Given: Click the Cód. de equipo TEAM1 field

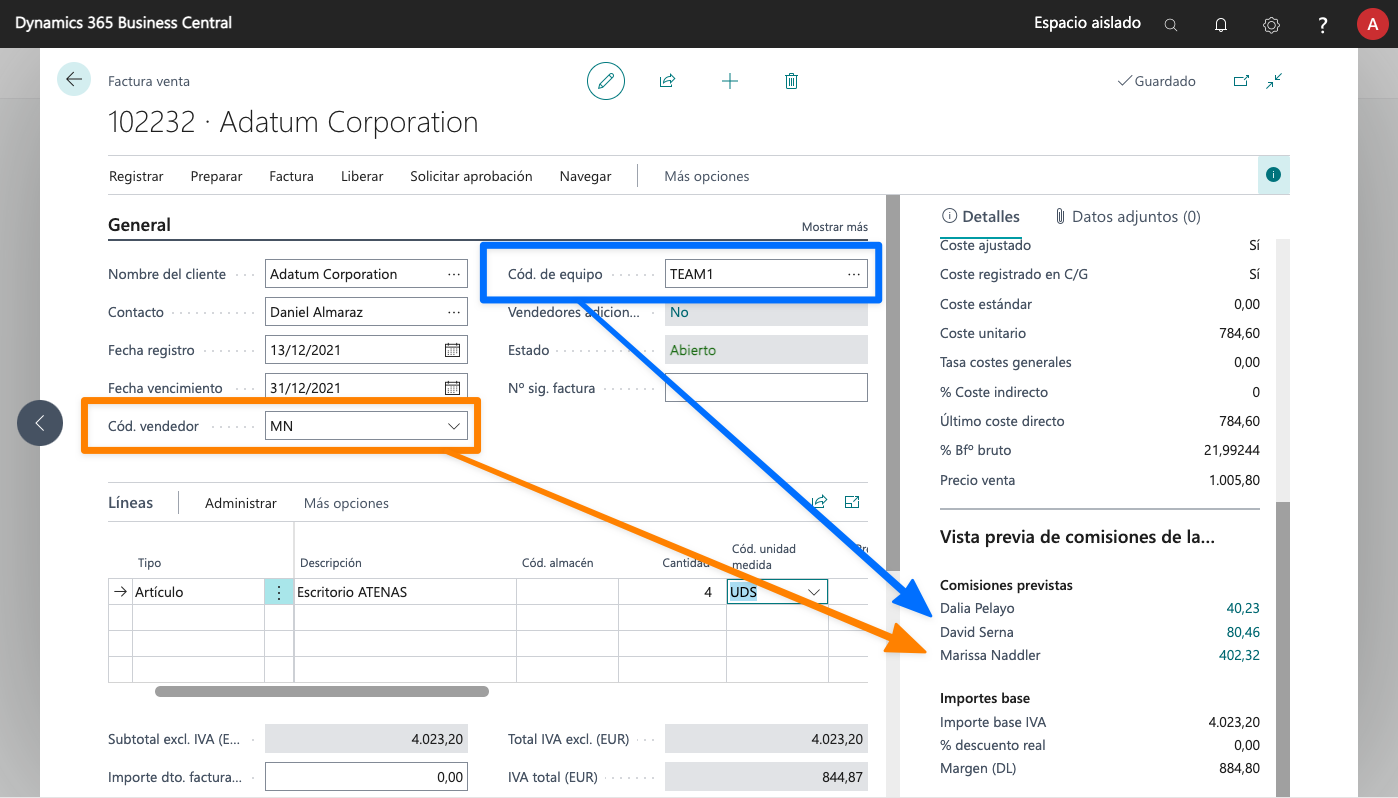Looking at the screenshot, I should click(766, 274).
